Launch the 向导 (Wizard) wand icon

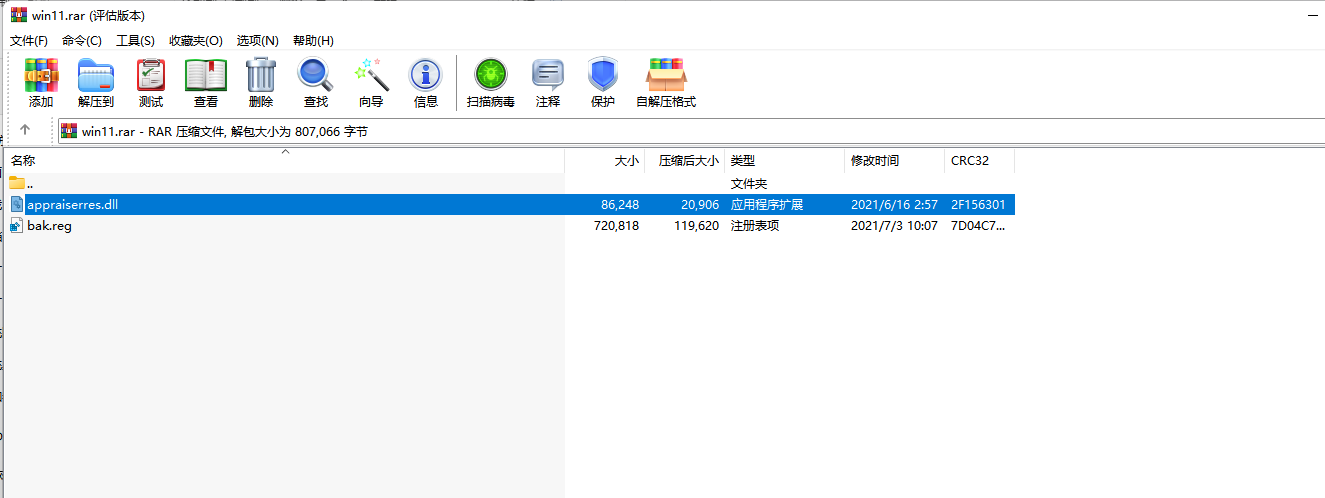tap(371, 82)
